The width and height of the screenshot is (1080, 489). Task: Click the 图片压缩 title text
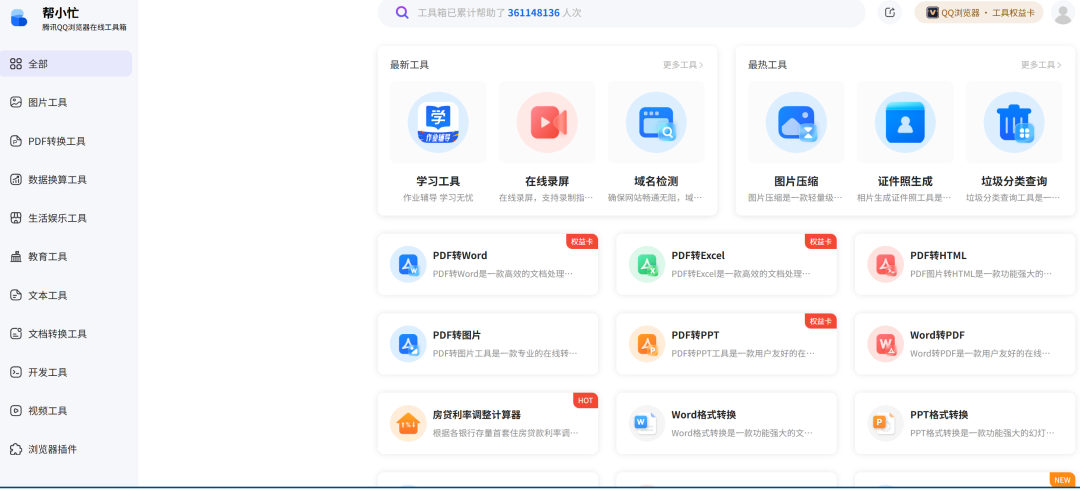tap(796, 181)
